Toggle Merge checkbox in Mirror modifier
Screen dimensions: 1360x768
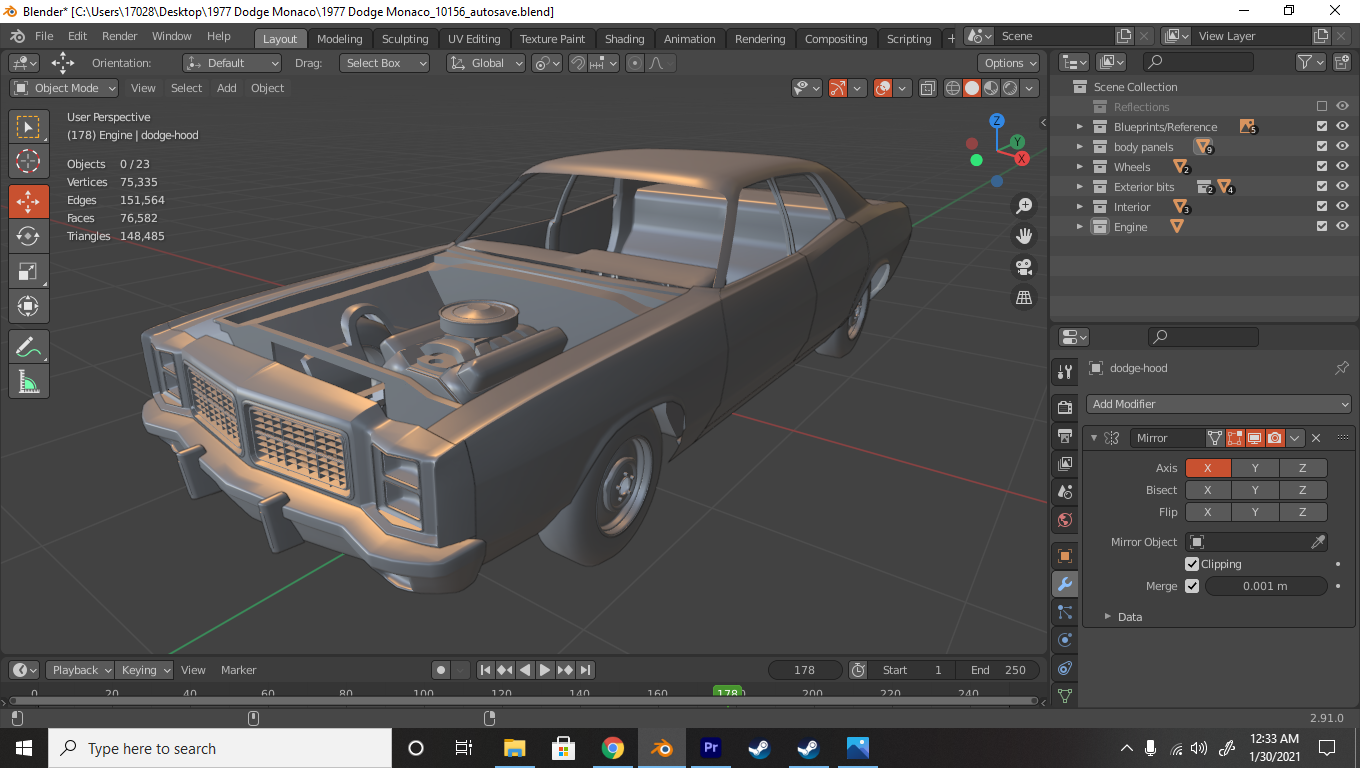(1192, 586)
